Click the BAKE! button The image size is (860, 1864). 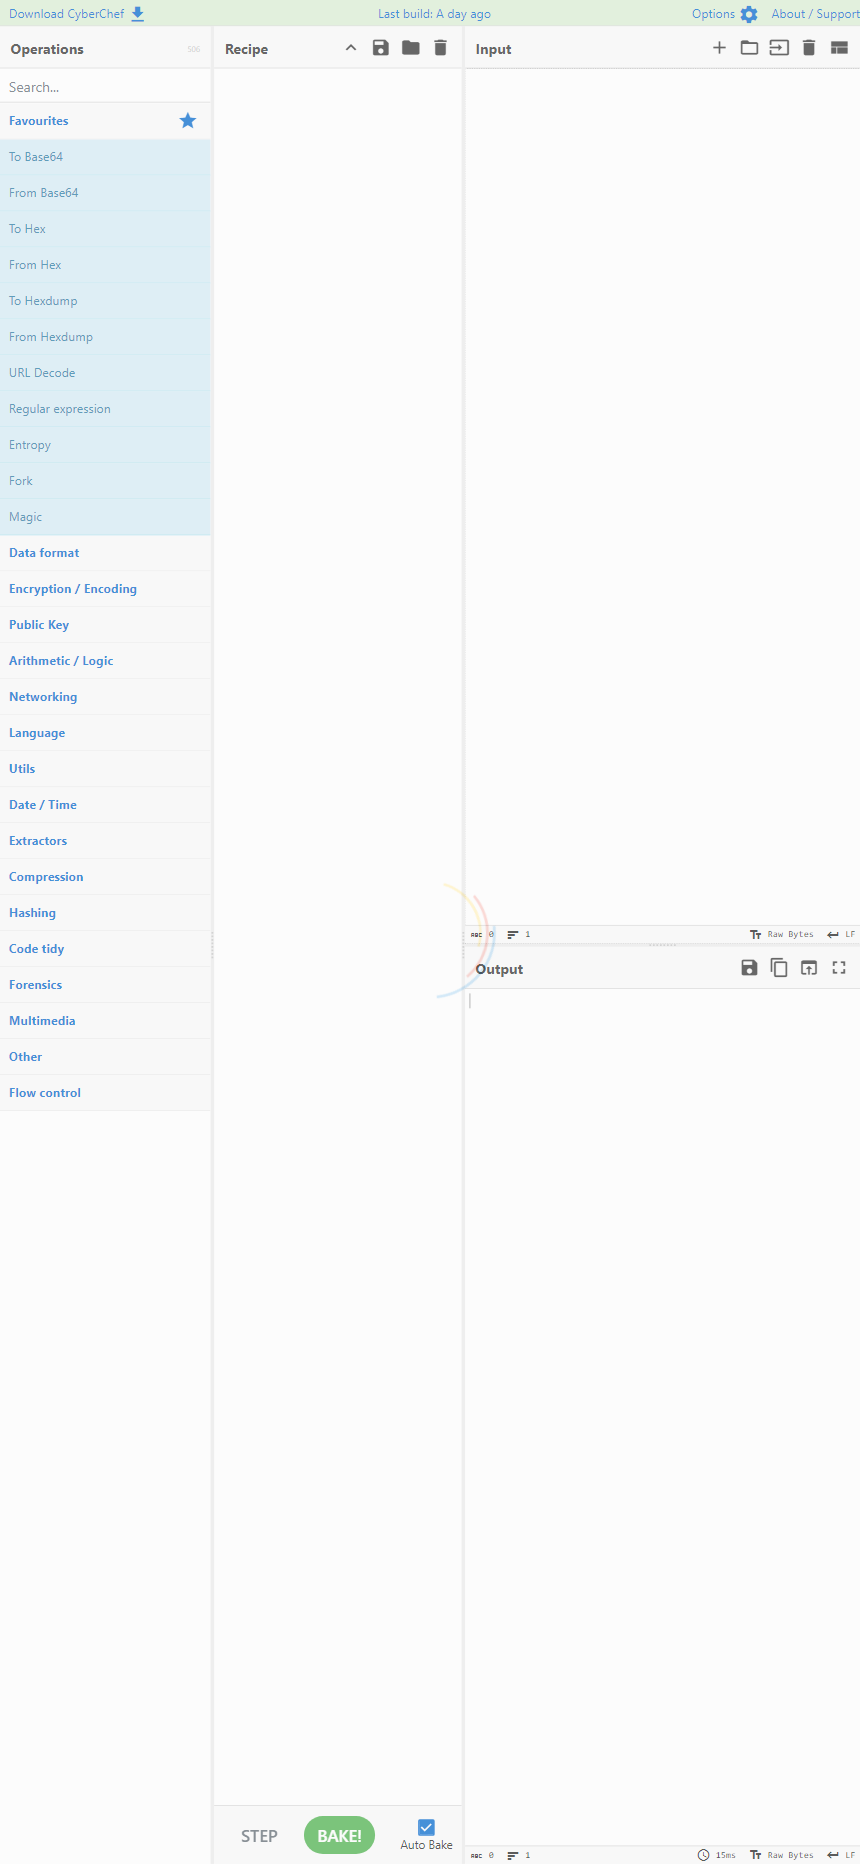[340, 1835]
